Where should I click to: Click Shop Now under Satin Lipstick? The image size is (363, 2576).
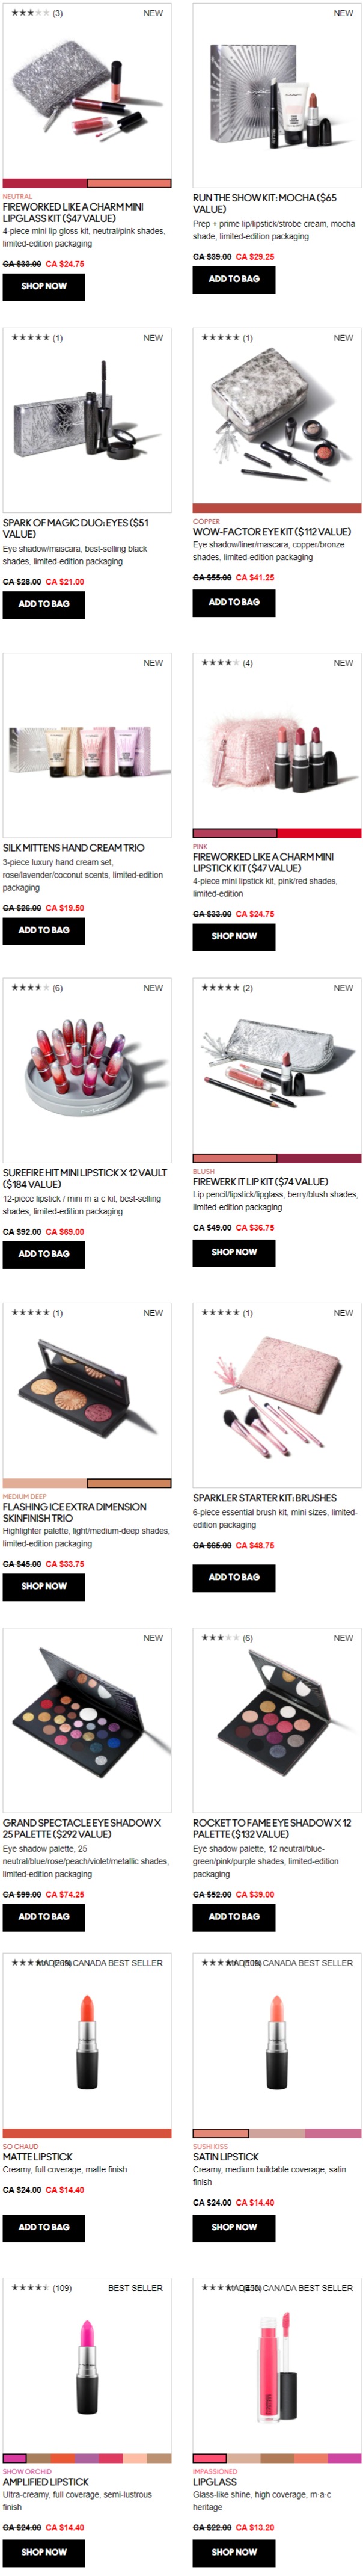point(234,2227)
